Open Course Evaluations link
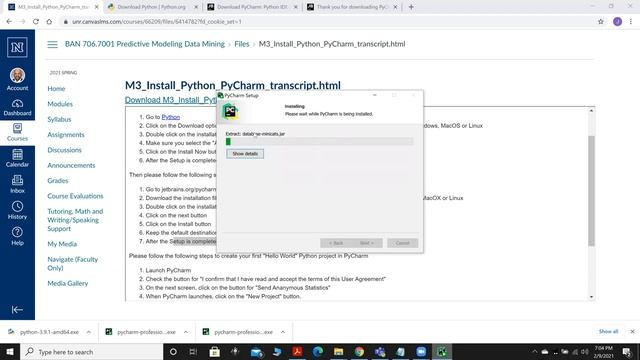 pos(75,196)
